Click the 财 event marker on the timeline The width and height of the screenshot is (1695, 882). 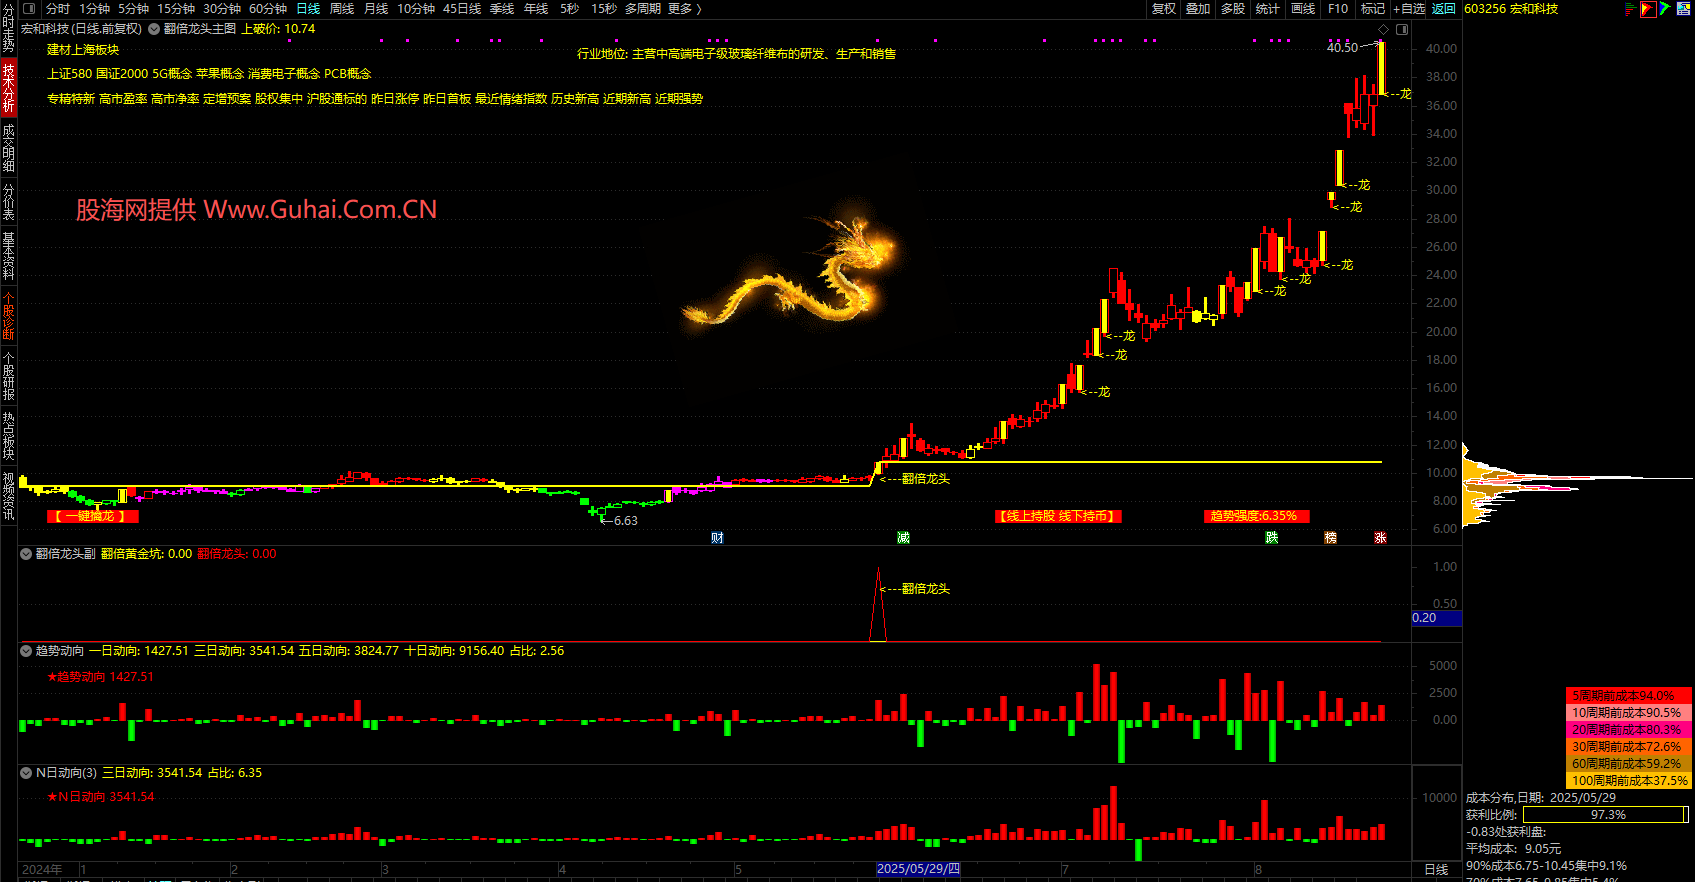point(717,537)
